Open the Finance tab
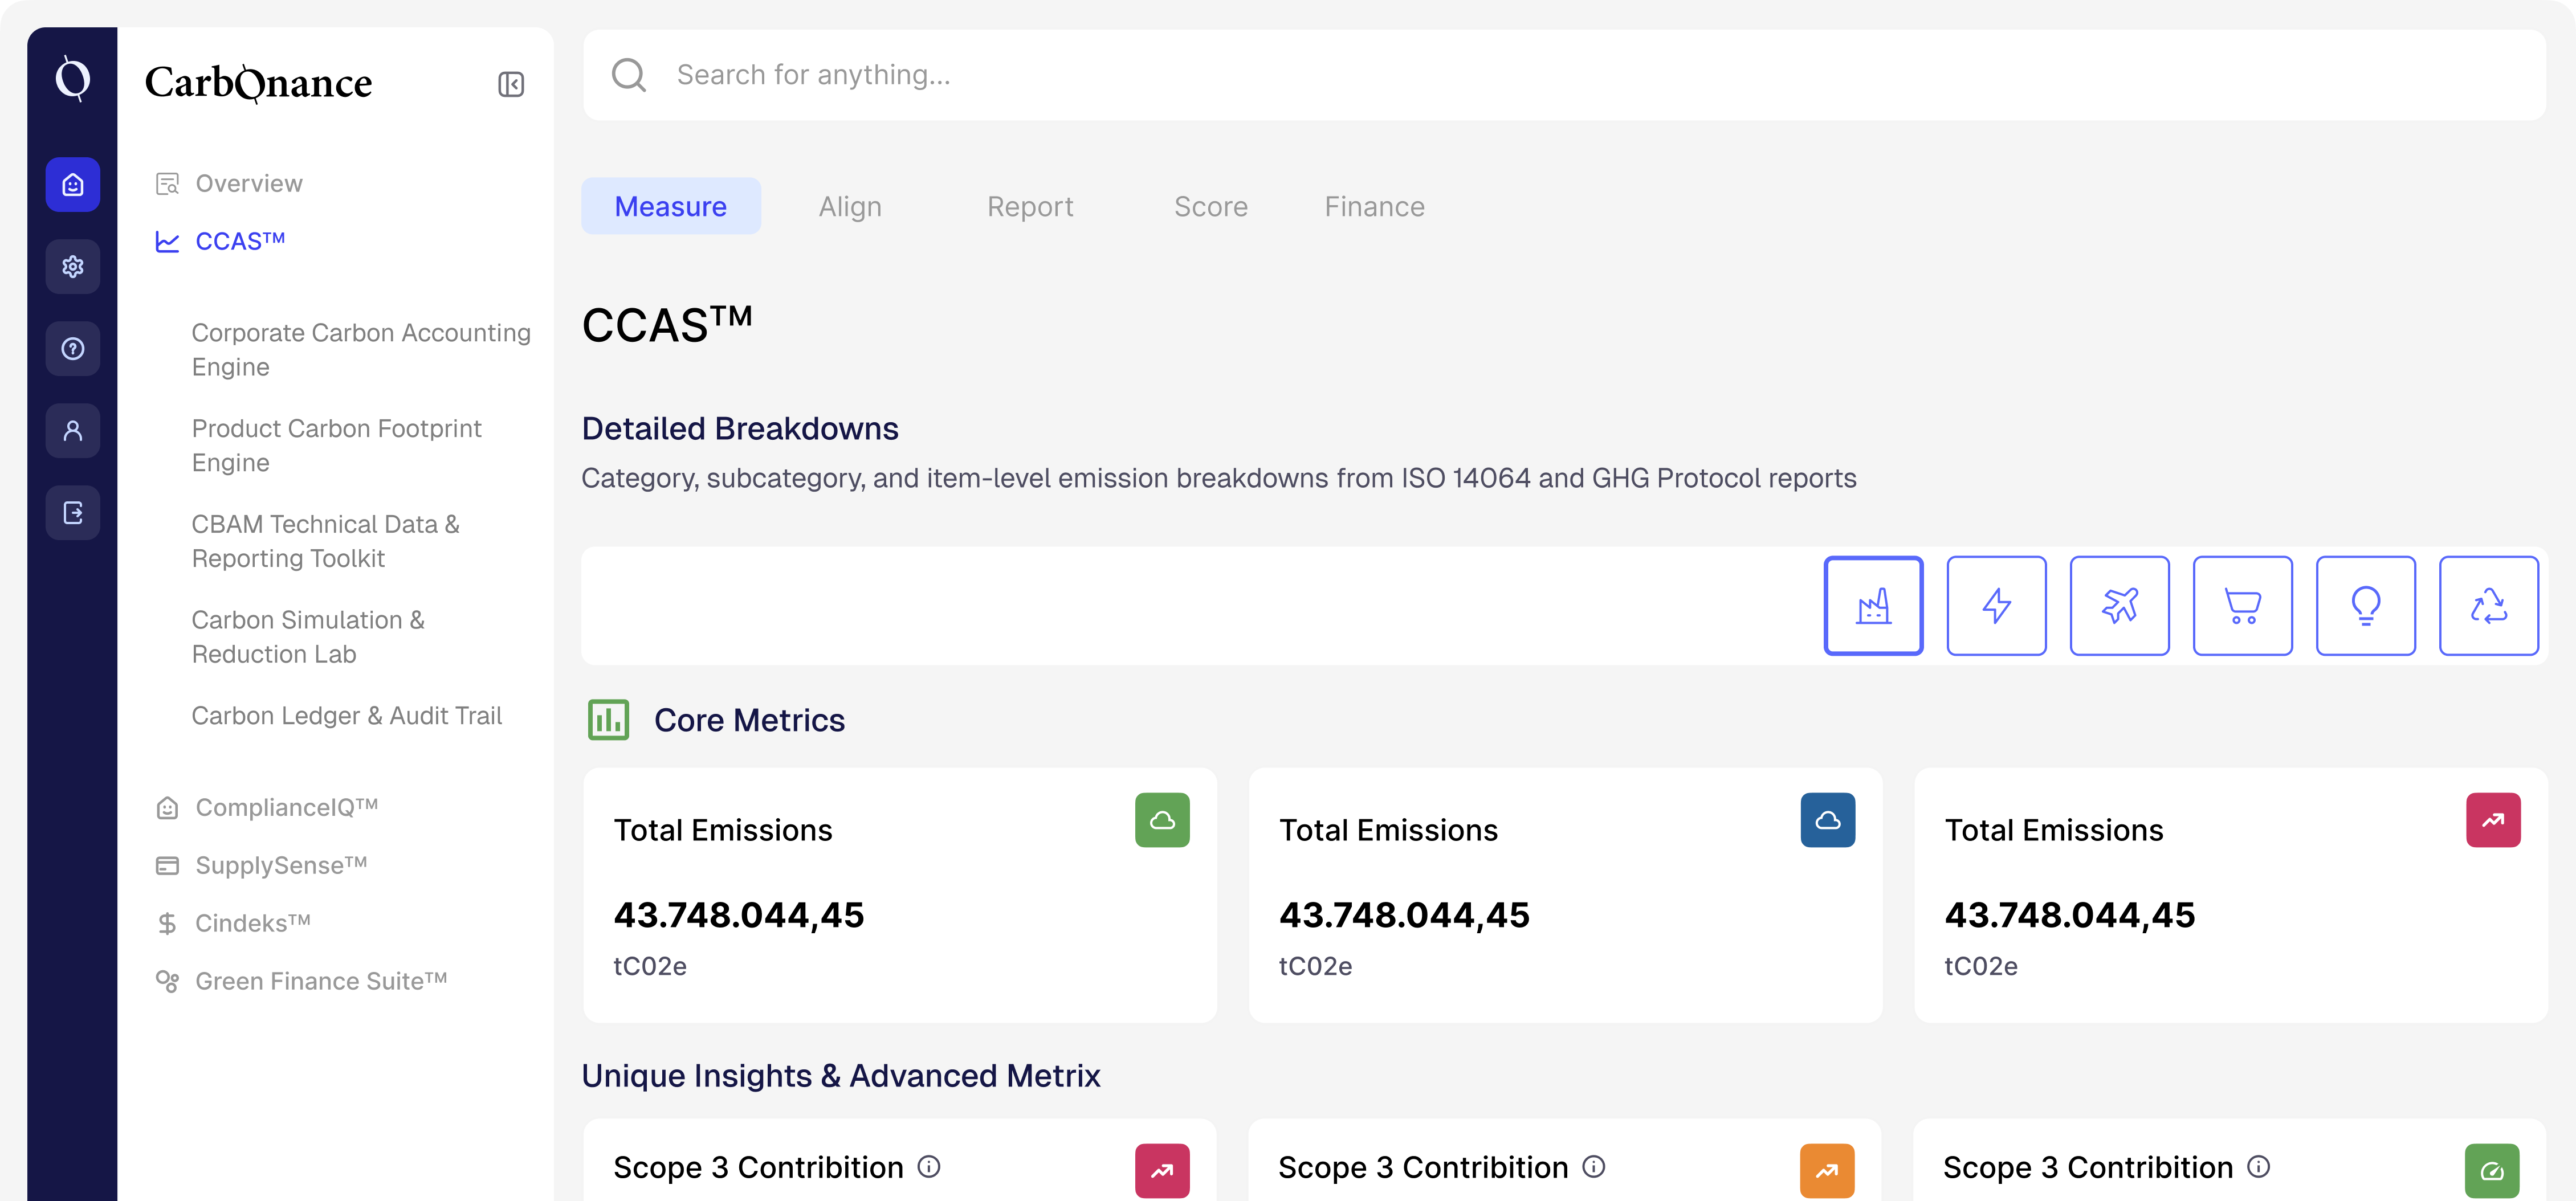2576x1201 pixels. point(1374,206)
